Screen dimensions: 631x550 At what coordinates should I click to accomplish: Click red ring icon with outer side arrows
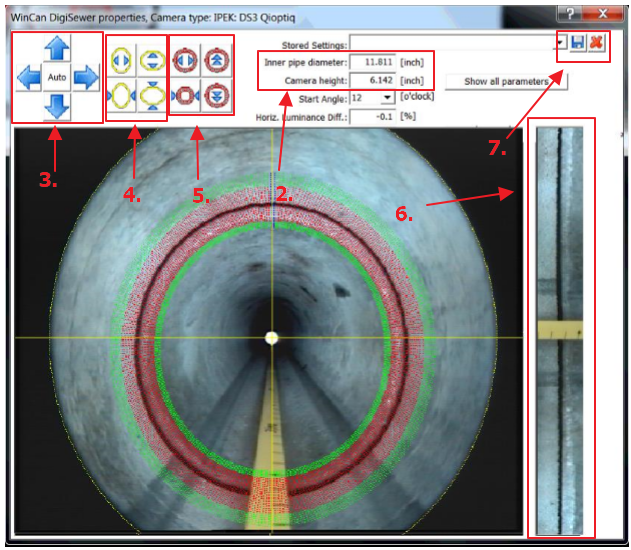click(x=185, y=95)
